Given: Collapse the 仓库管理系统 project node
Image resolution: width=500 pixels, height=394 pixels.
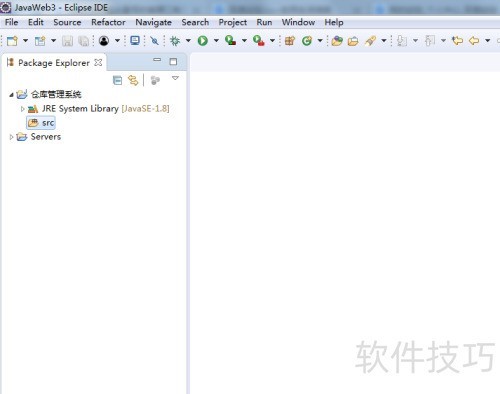Looking at the screenshot, I should coord(11,95).
